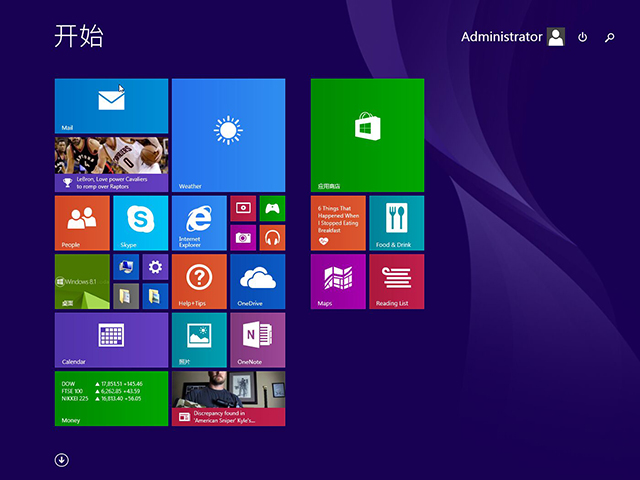Open the Calendar tile
The width and height of the screenshot is (640, 480).
111,340
